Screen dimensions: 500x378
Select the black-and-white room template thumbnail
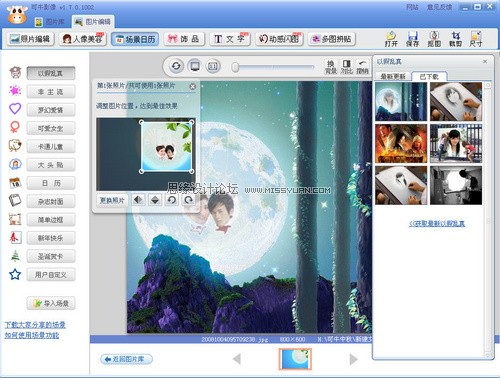click(x=456, y=186)
